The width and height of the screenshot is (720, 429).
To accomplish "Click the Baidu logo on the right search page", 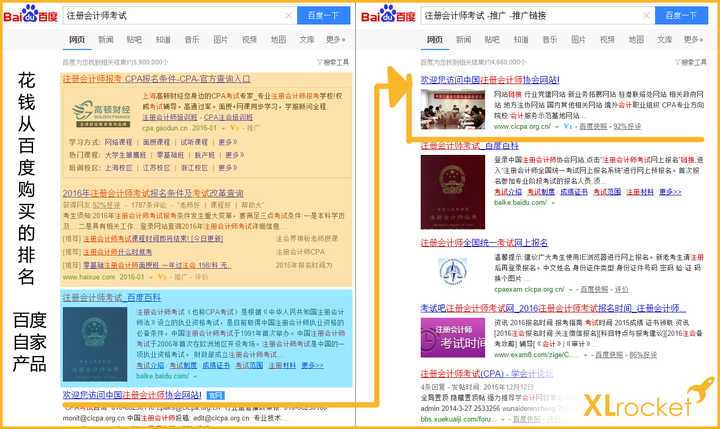I will [388, 14].
